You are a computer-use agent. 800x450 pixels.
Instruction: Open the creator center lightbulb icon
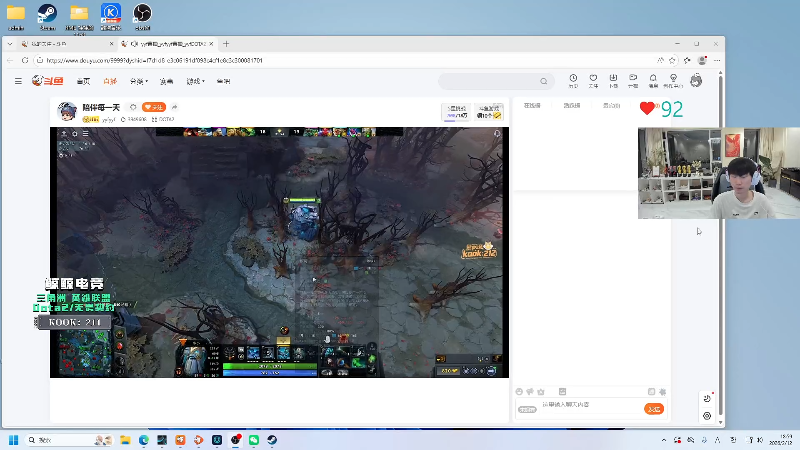click(x=673, y=81)
